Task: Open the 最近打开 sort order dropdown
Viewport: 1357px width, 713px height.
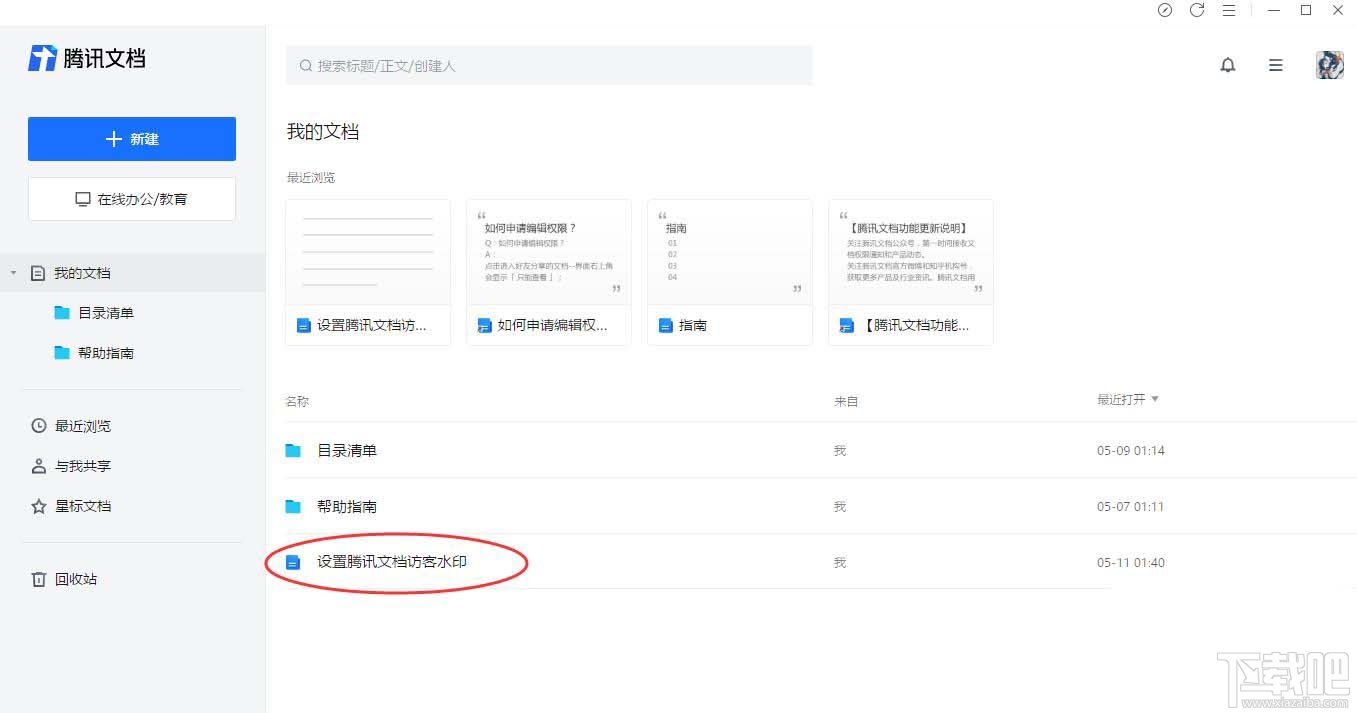Action: (1128, 399)
